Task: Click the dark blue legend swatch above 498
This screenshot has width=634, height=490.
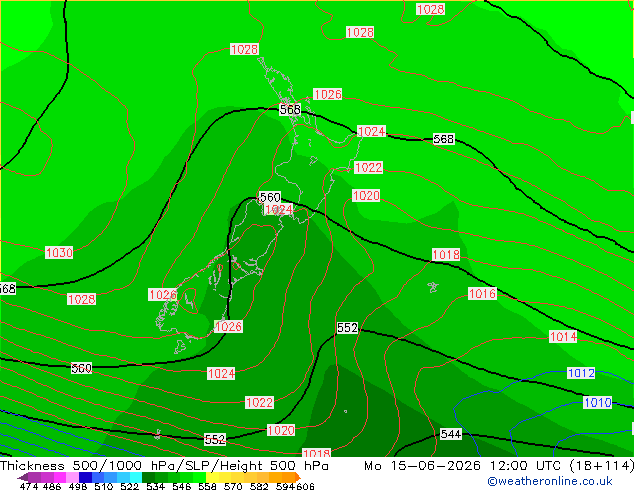Action: 85,477
